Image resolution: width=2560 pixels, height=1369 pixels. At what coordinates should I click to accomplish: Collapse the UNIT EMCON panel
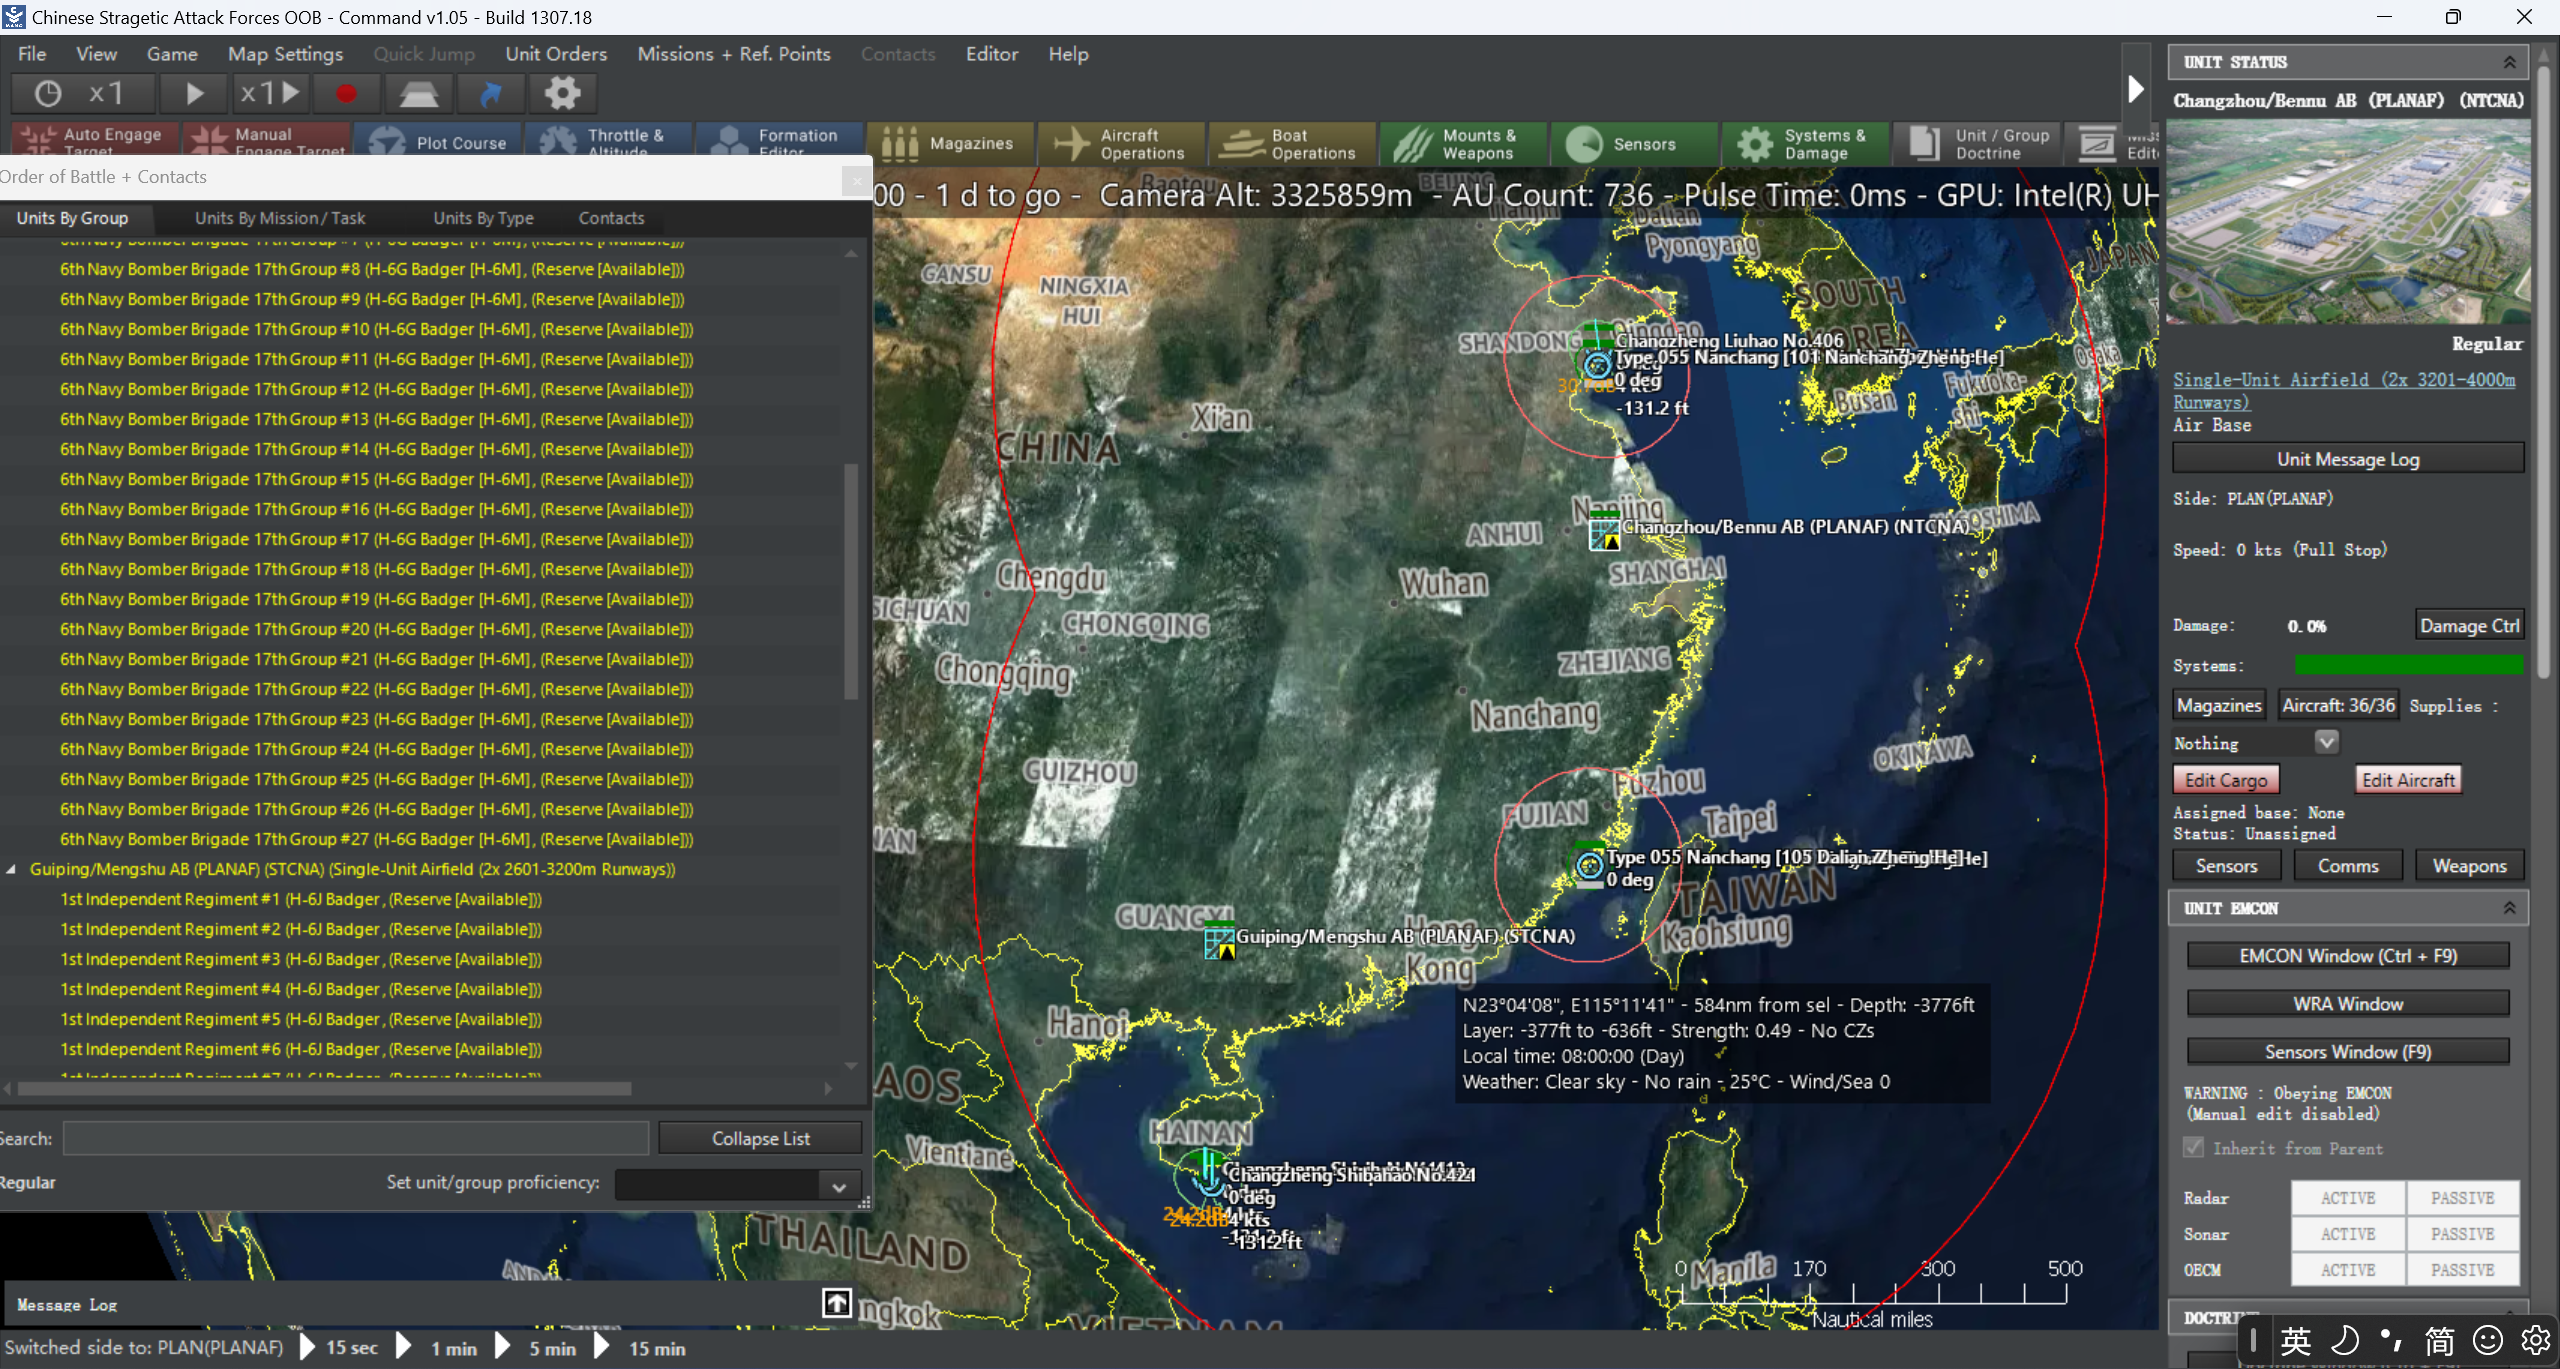click(2508, 908)
